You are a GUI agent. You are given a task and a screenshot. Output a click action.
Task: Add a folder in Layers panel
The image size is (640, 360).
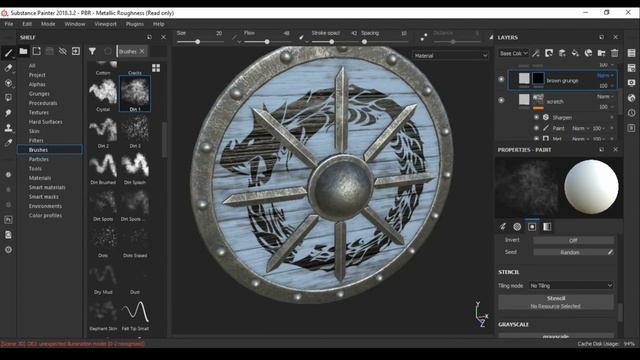click(x=601, y=53)
